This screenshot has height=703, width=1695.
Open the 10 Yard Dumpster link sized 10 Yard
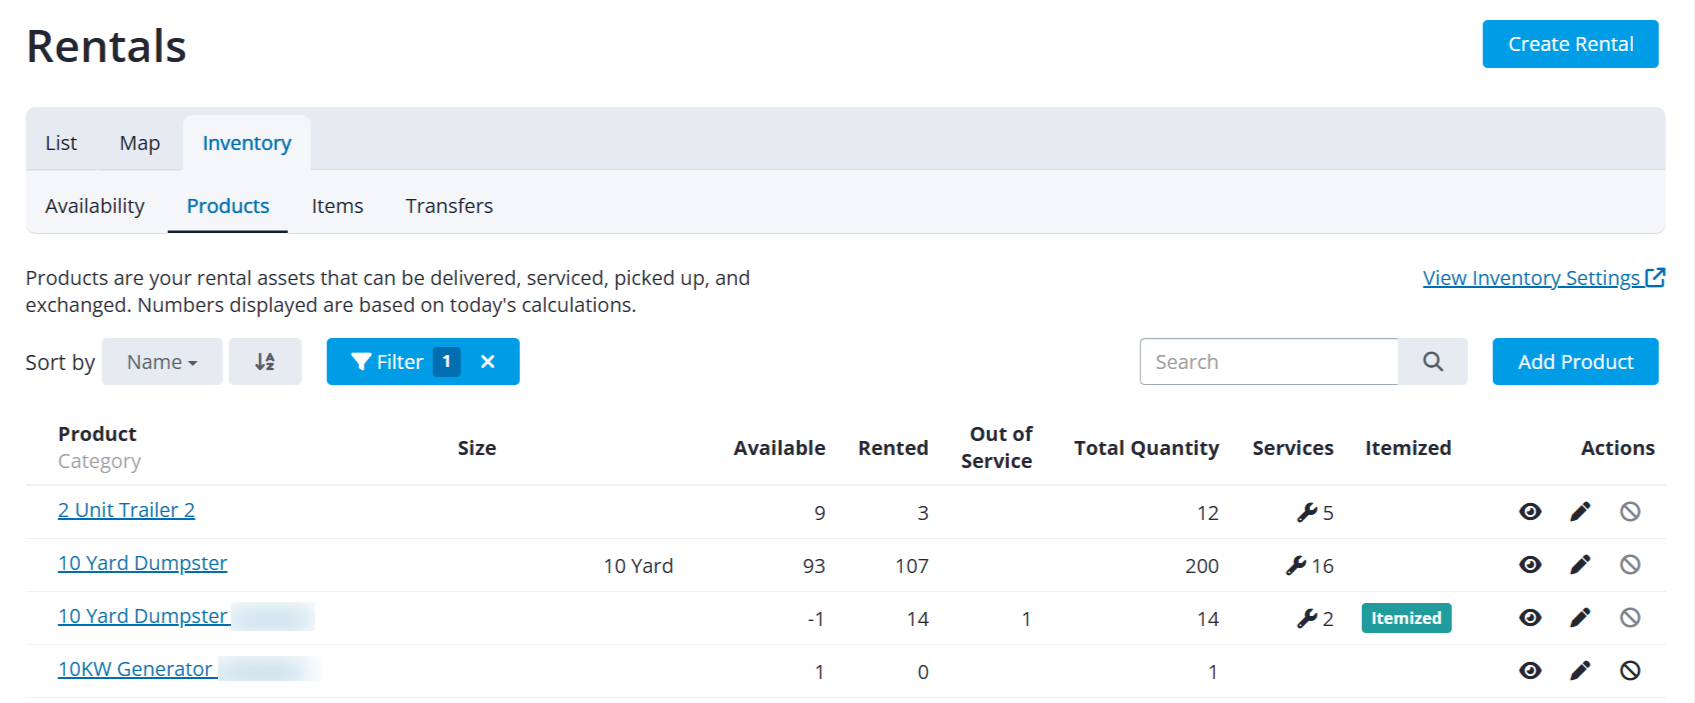142,563
